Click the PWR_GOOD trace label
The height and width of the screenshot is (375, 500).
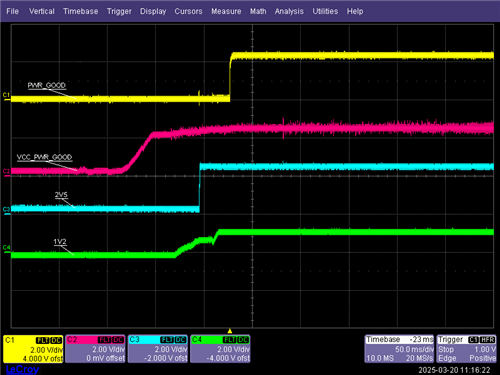pyautogui.click(x=46, y=85)
